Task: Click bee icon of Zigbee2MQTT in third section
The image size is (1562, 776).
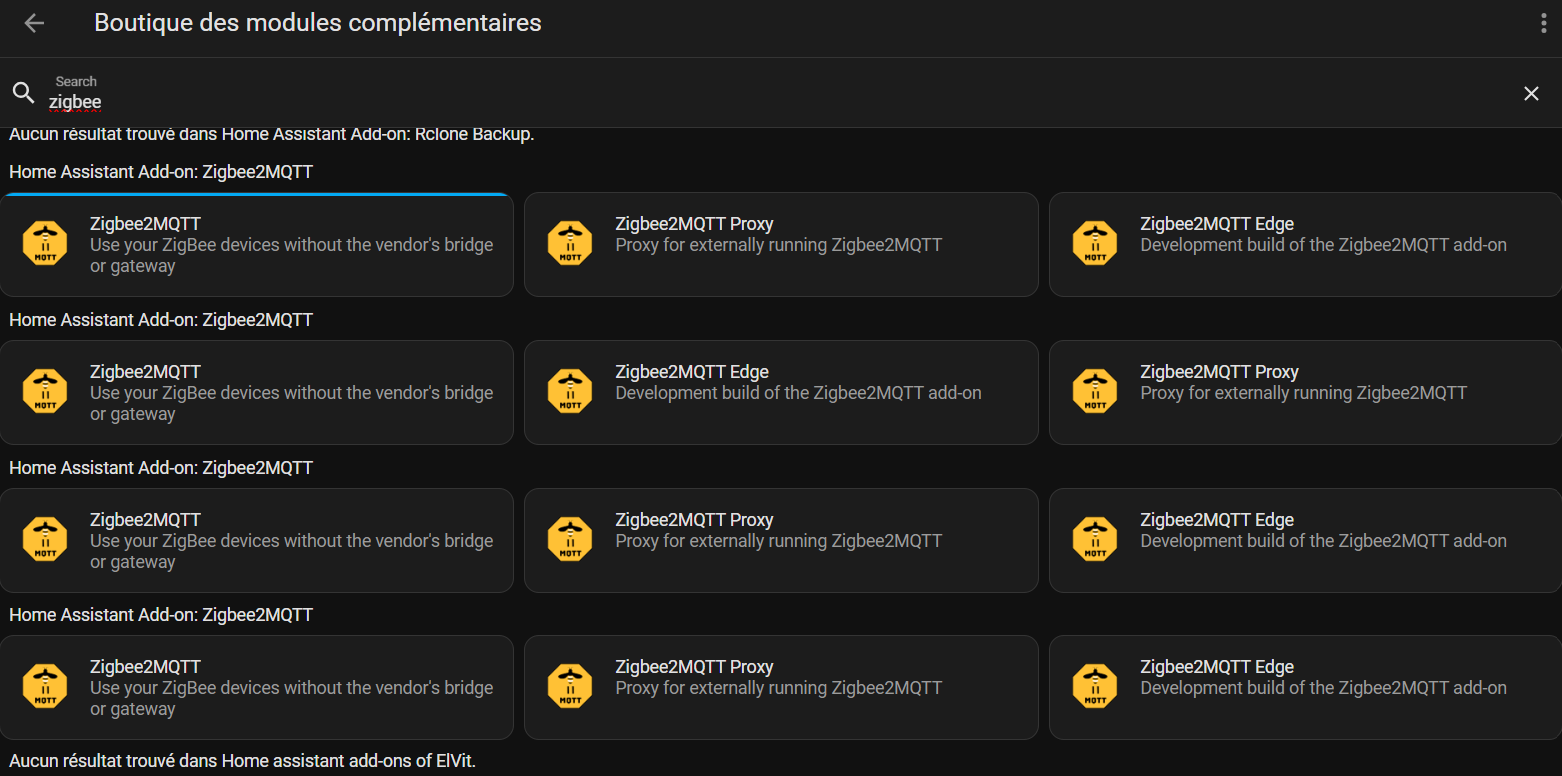Action: [x=45, y=539]
